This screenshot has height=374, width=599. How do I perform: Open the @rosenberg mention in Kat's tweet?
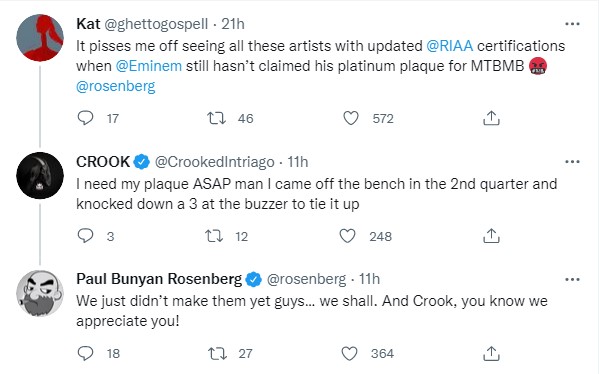click(116, 86)
